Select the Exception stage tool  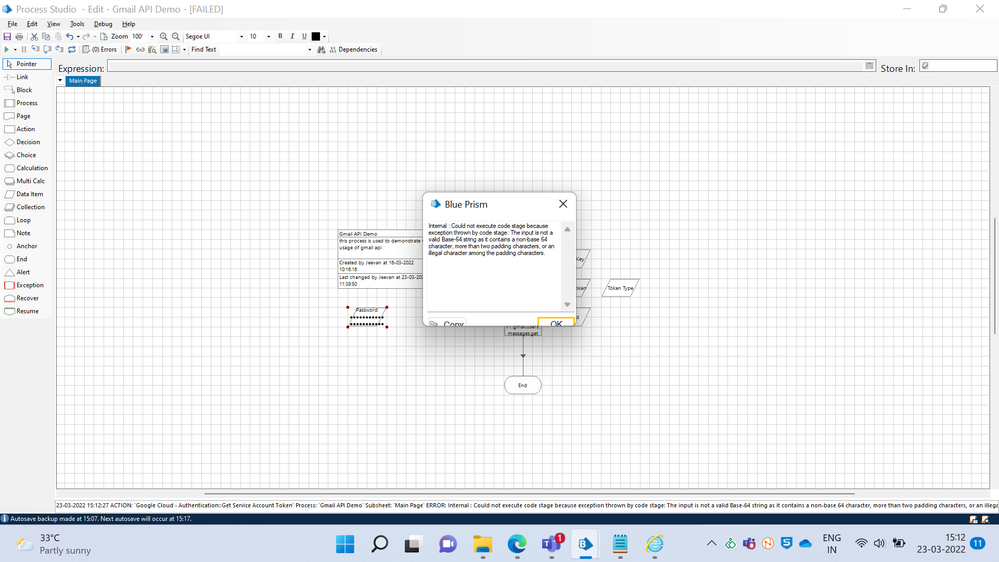coord(29,285)
